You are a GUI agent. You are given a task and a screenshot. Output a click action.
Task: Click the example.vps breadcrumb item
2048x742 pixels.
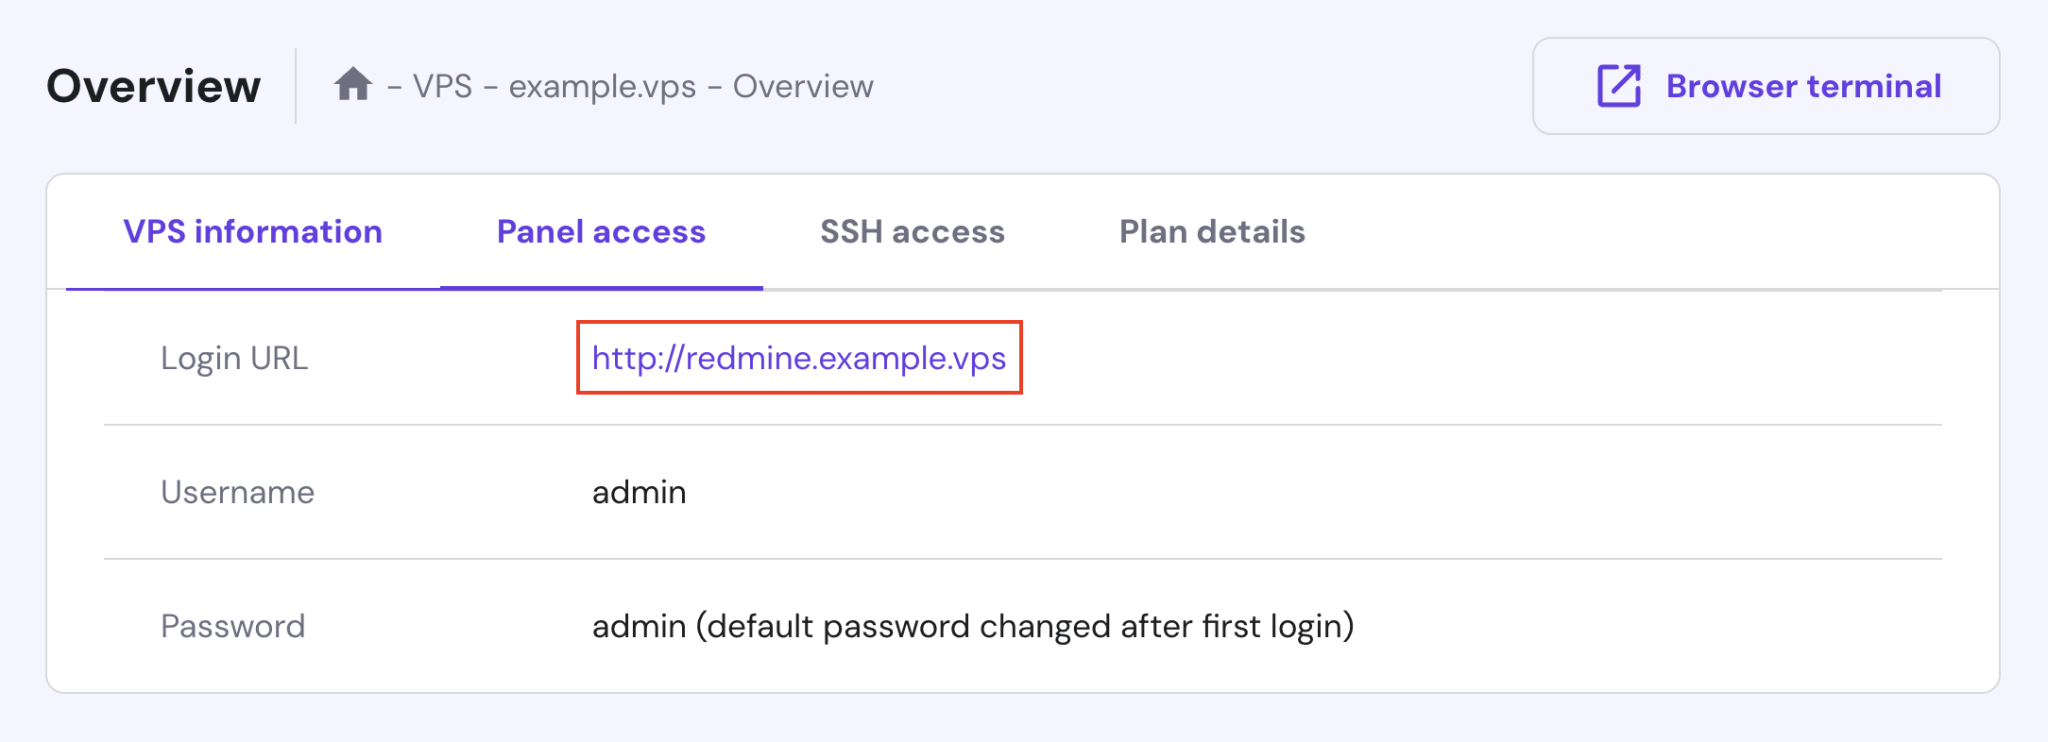pos(602,87)
